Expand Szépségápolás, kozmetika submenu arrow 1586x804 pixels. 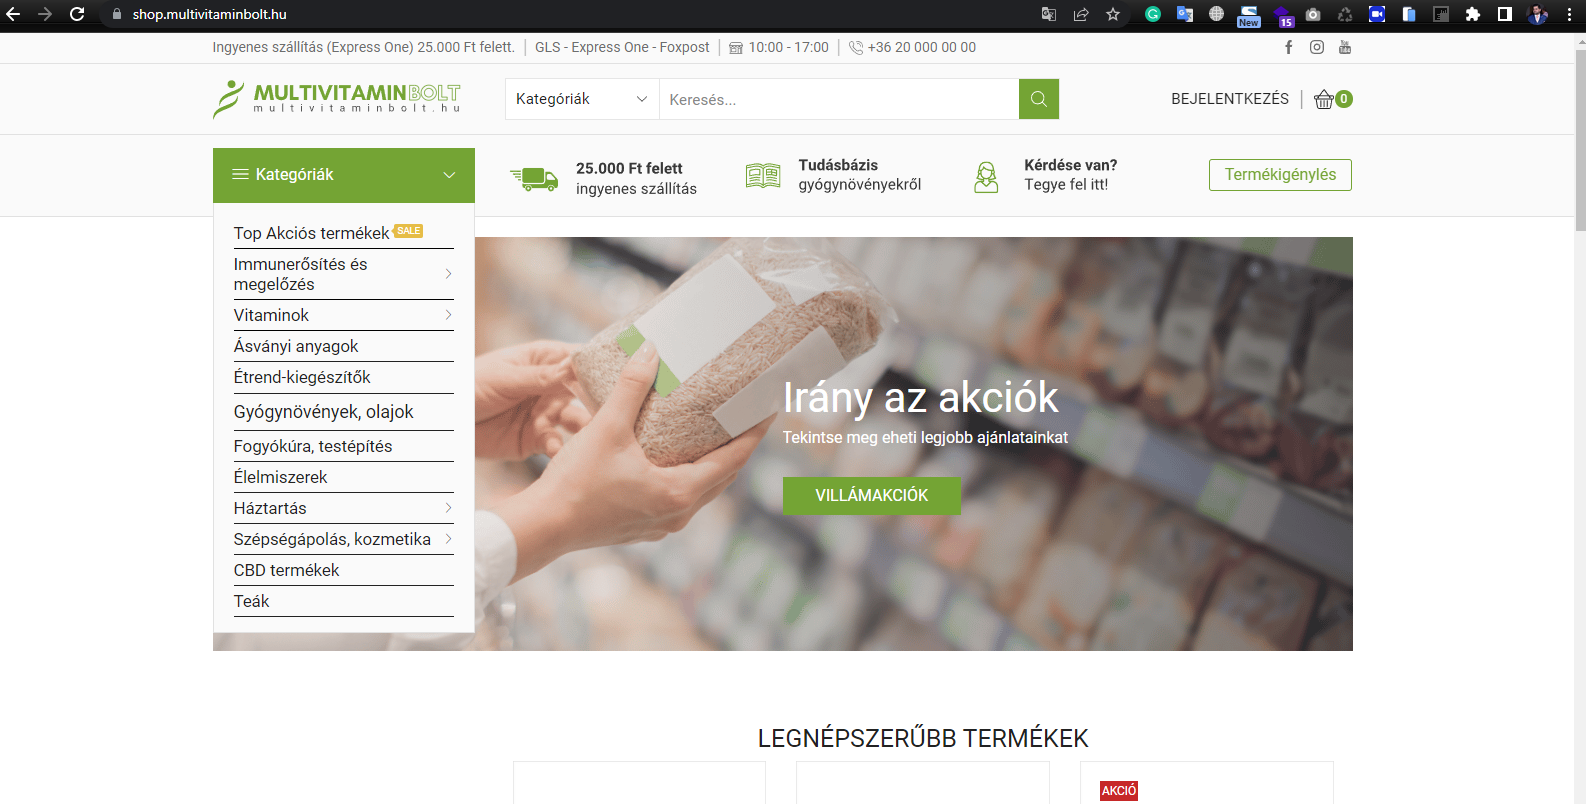coord(448,539)
